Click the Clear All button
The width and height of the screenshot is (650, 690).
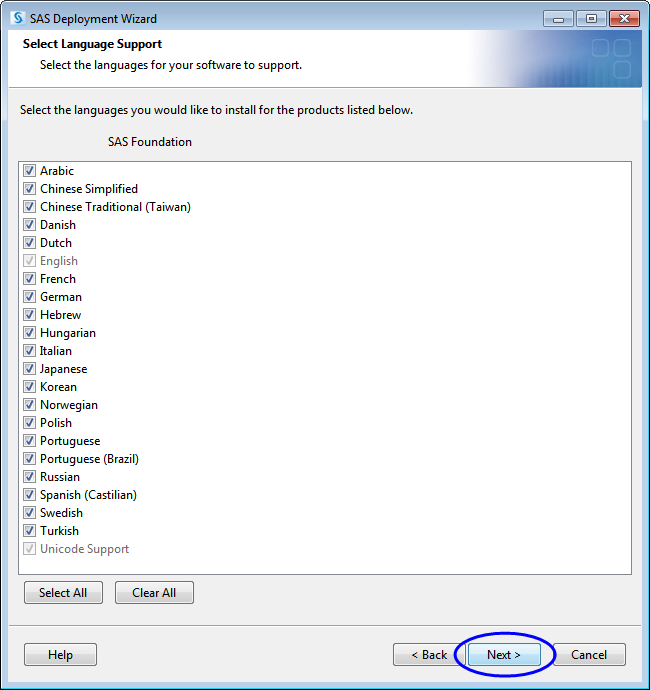pyautogui.click(x=154, y=593)
